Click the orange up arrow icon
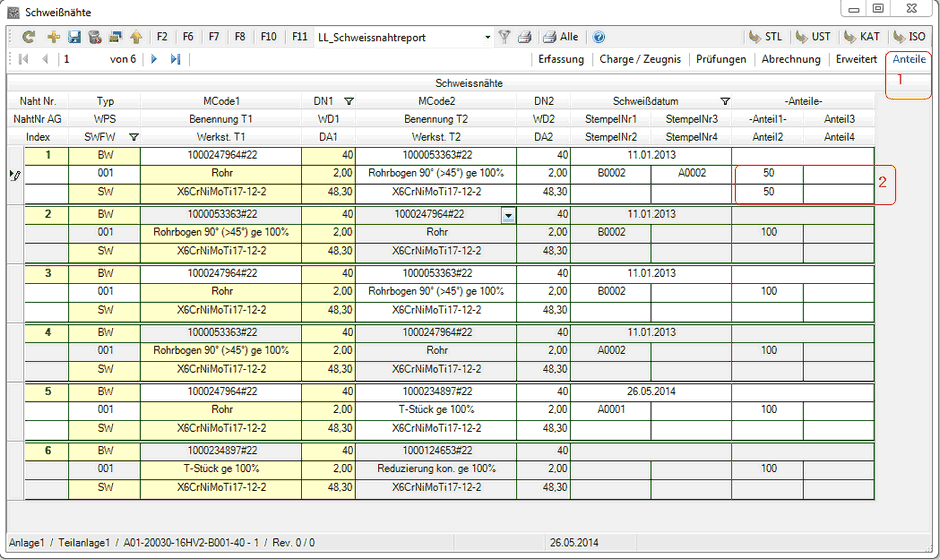The image size is (940, 559). (x=135, y=37)
